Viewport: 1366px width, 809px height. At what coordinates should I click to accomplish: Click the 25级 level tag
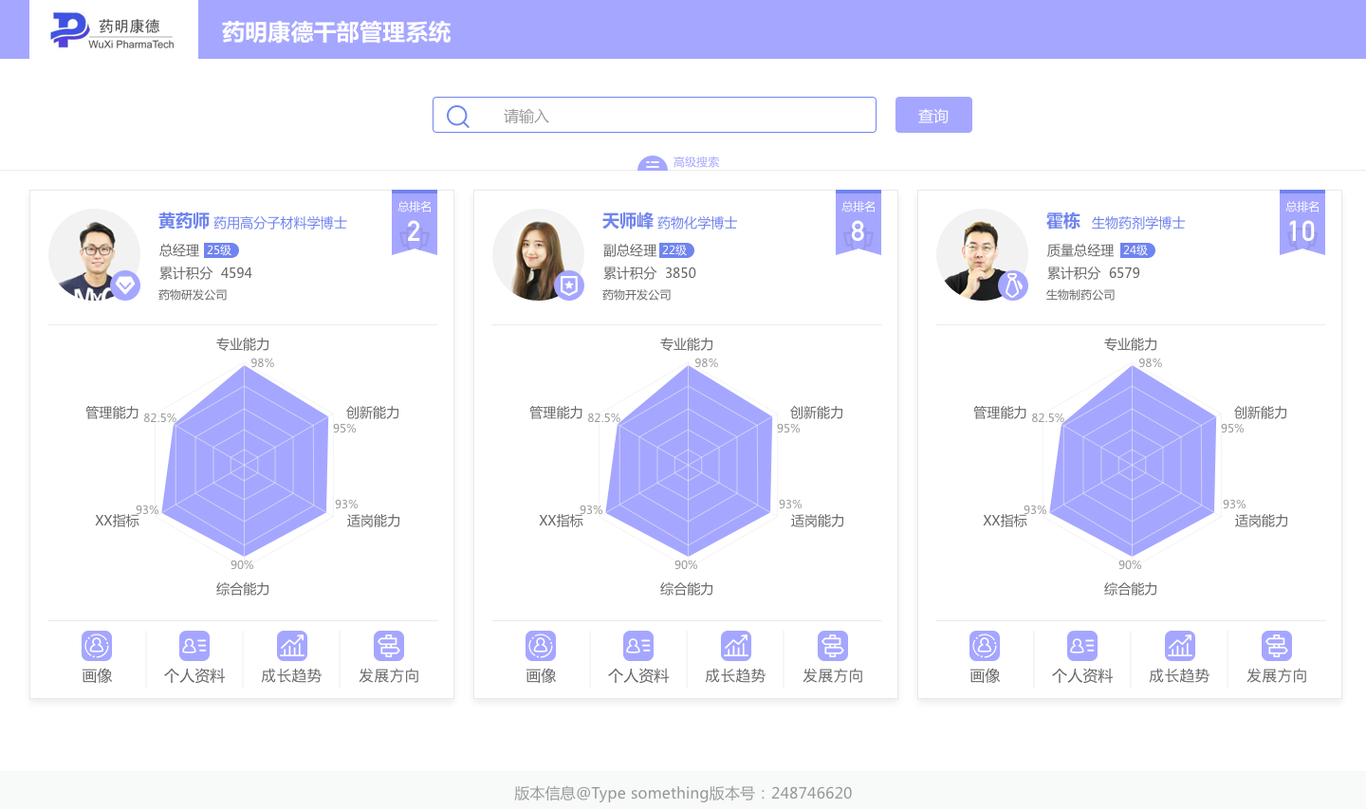pos(221,250)
